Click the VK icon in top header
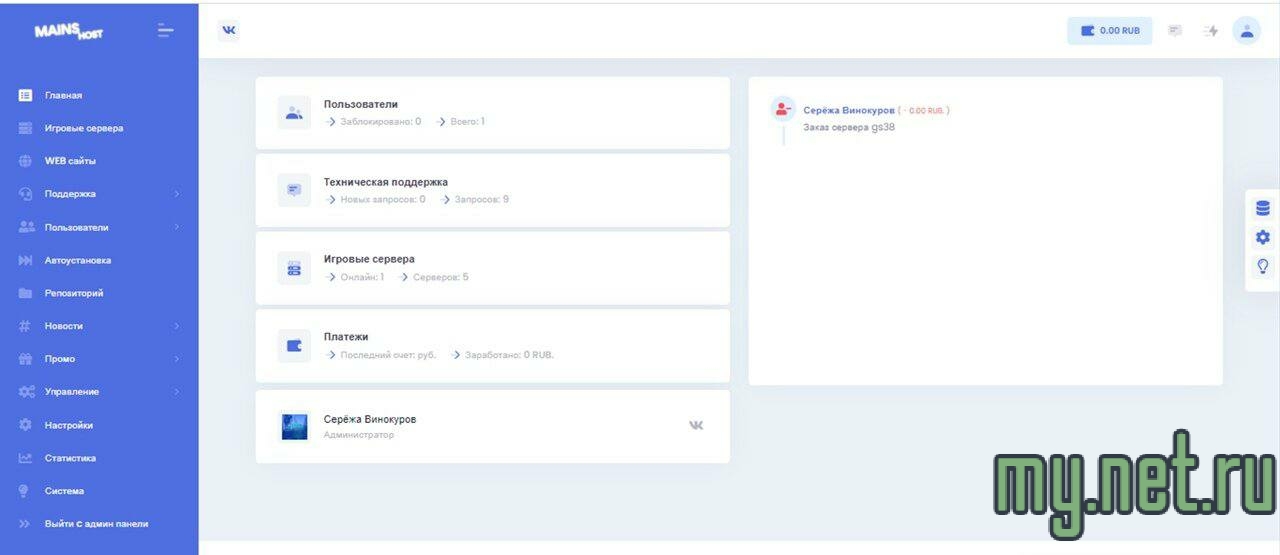Viewport: 1280px width, 555px height. (x=229, y=31)
